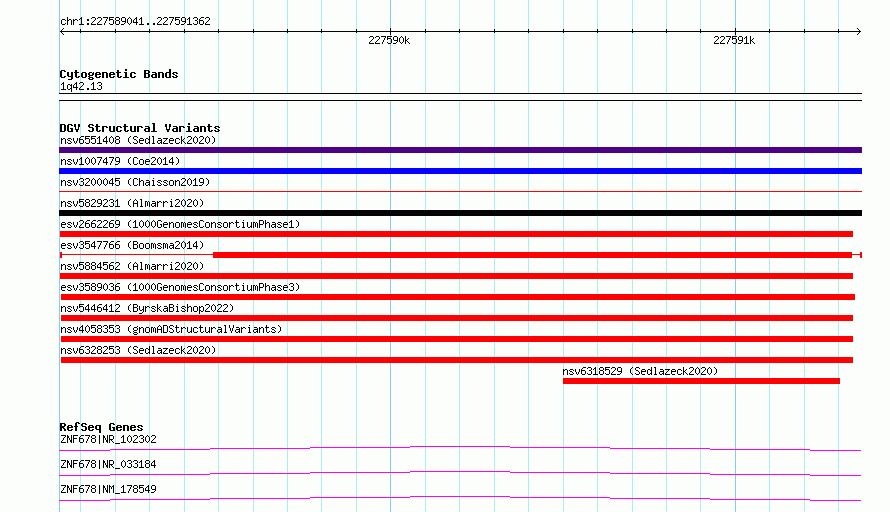The width and height of the screenshot is (890, 512).
Task: Open variant label nsv6551408 (Sedlazeck2020)
Action: 138,140
